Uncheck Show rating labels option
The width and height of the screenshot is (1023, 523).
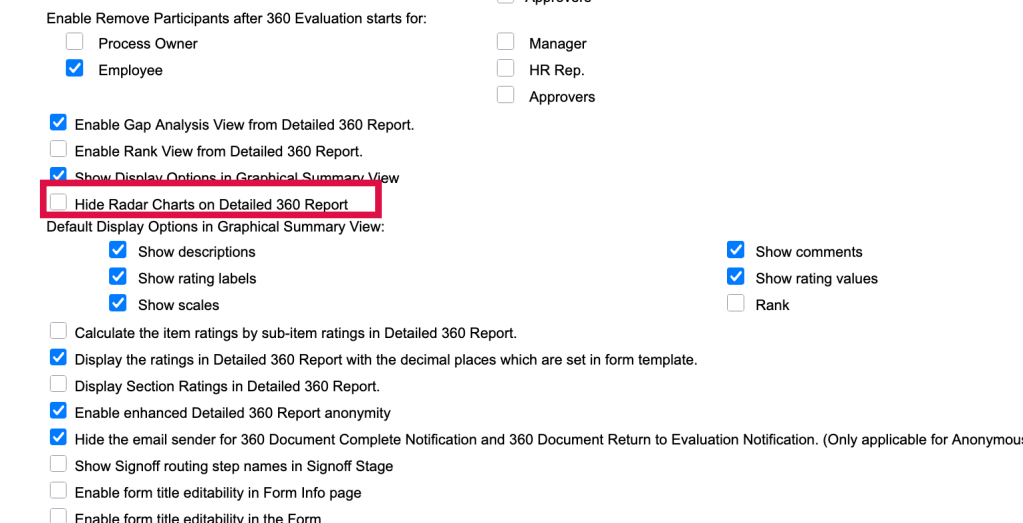(x=118, y=277)
